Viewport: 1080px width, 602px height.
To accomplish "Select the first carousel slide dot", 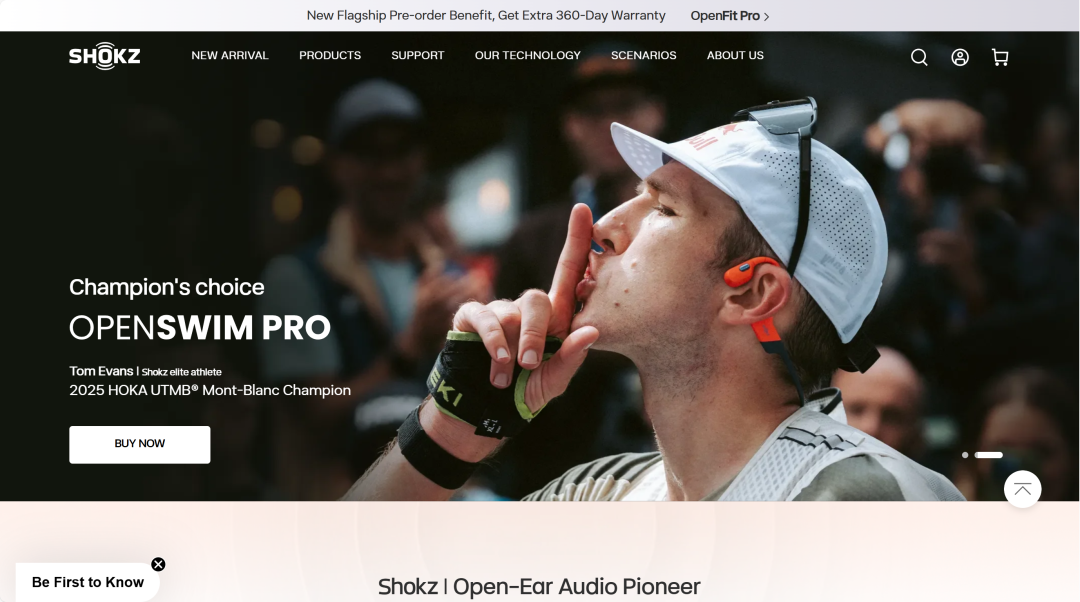I will click(965, 455).
